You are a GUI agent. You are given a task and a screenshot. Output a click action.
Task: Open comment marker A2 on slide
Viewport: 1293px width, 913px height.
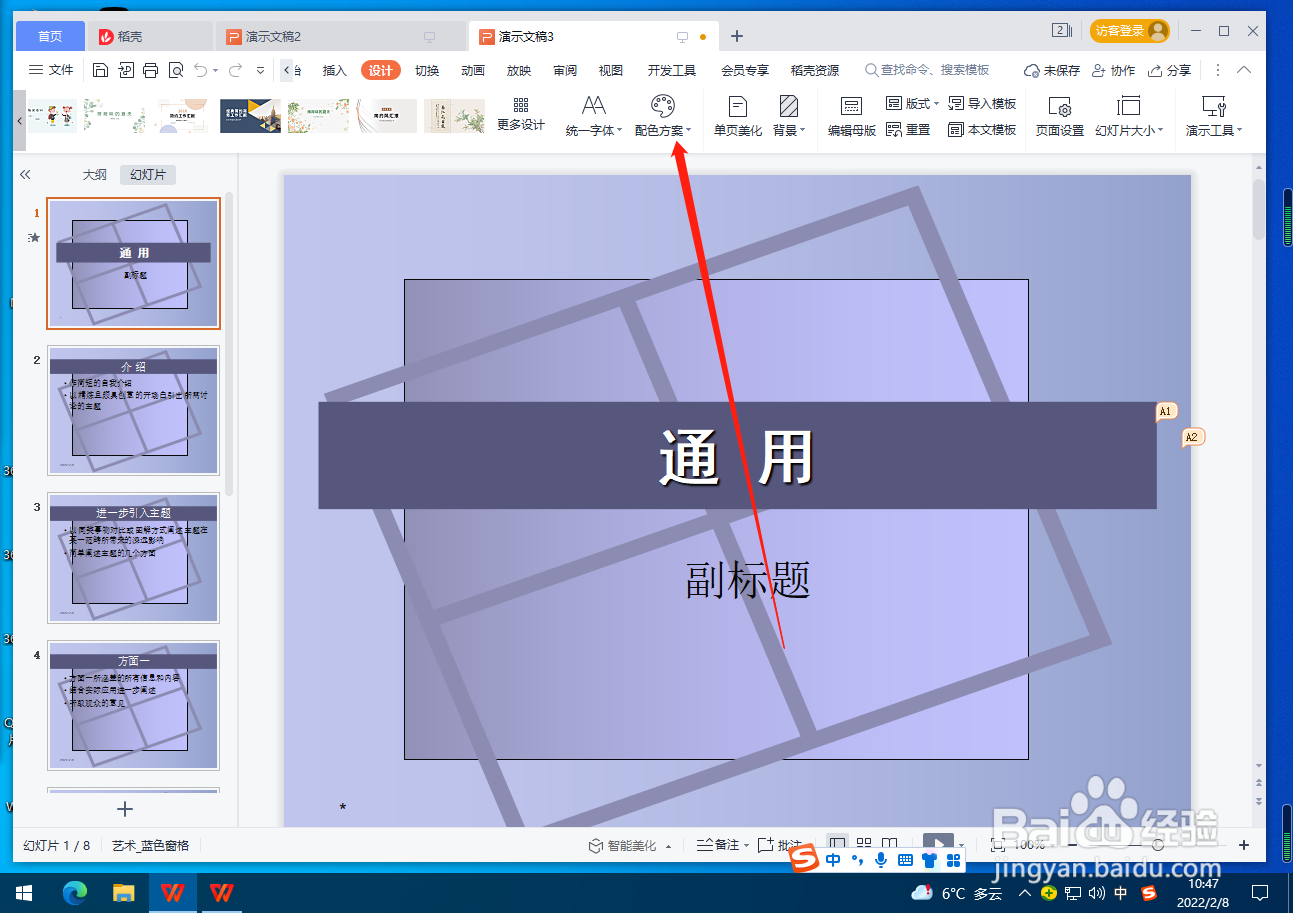[1192, 438]
